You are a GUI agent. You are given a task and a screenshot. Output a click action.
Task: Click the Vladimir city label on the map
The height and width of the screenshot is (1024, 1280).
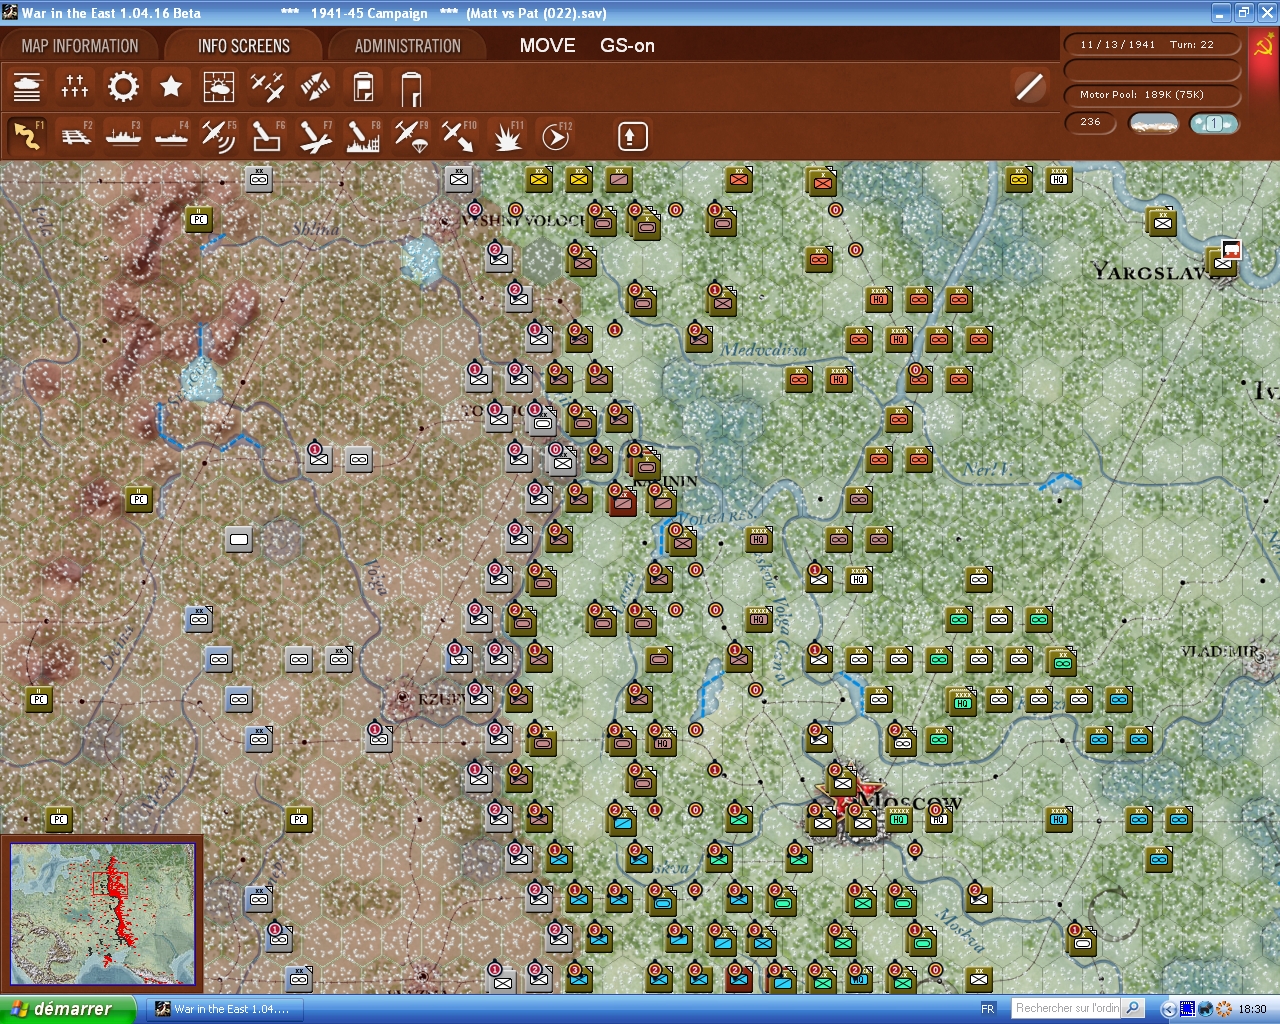(1217, 652)
